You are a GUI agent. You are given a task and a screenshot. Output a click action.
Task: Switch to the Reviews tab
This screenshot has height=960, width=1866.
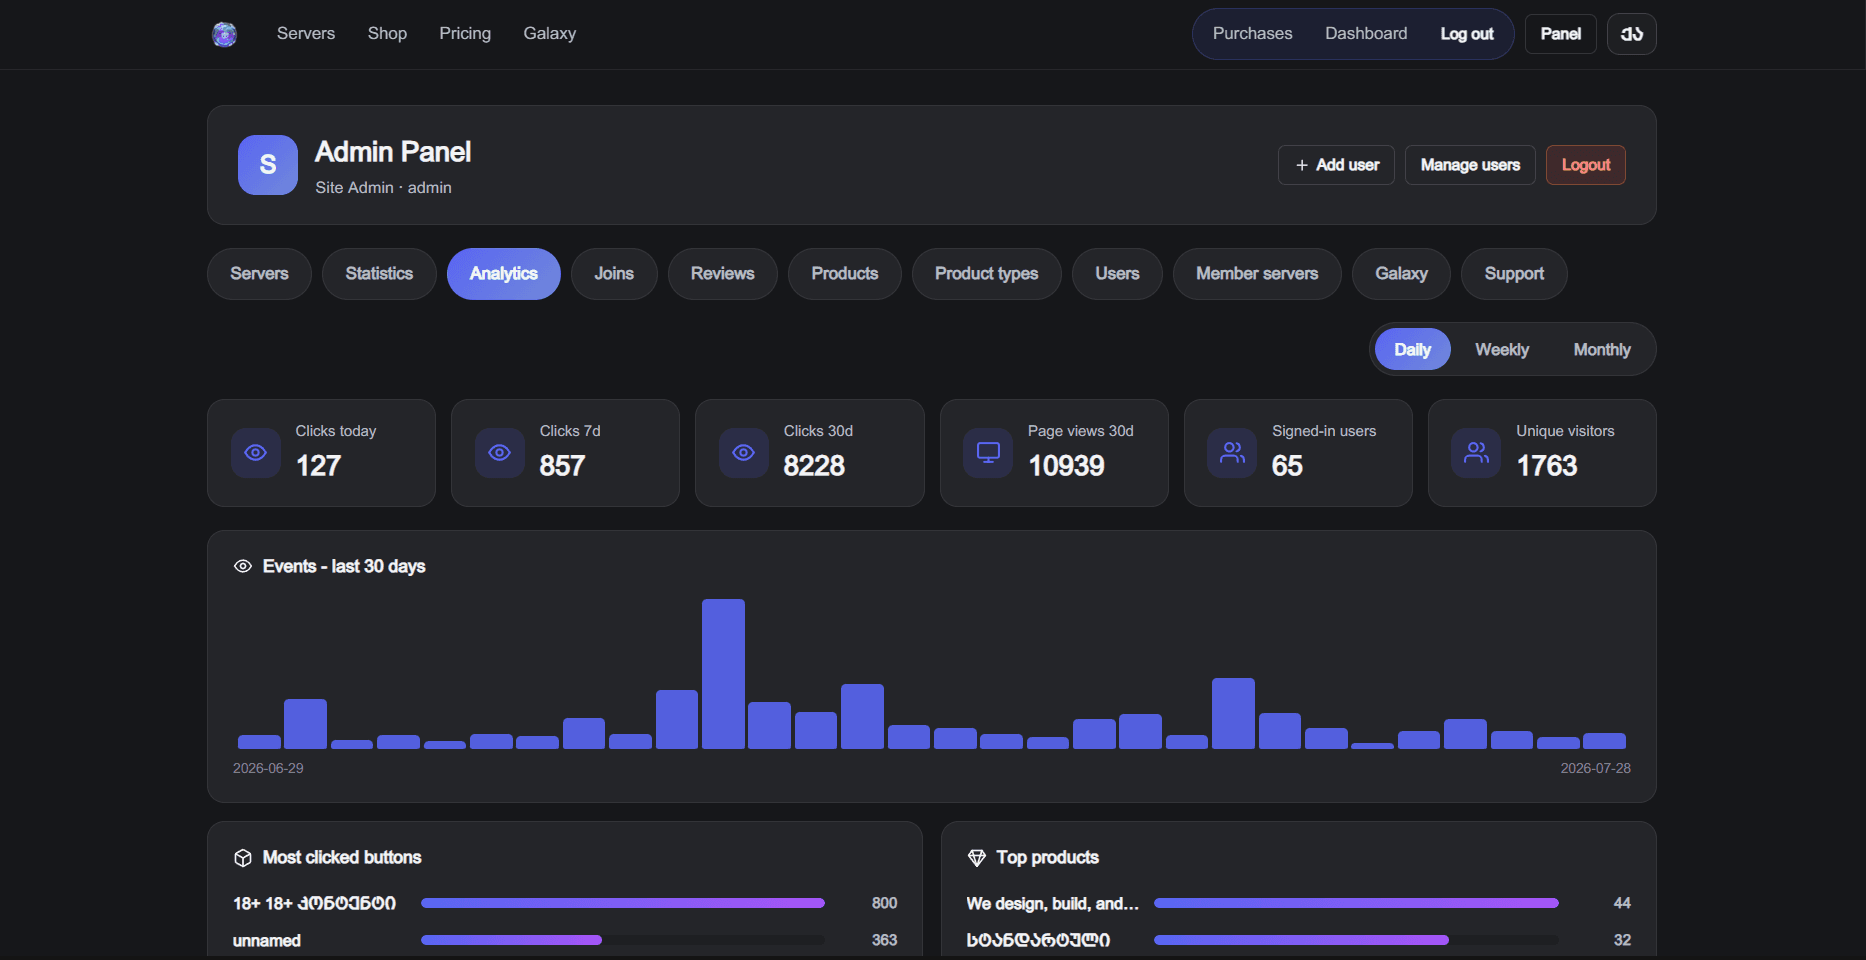pos(723,274)
